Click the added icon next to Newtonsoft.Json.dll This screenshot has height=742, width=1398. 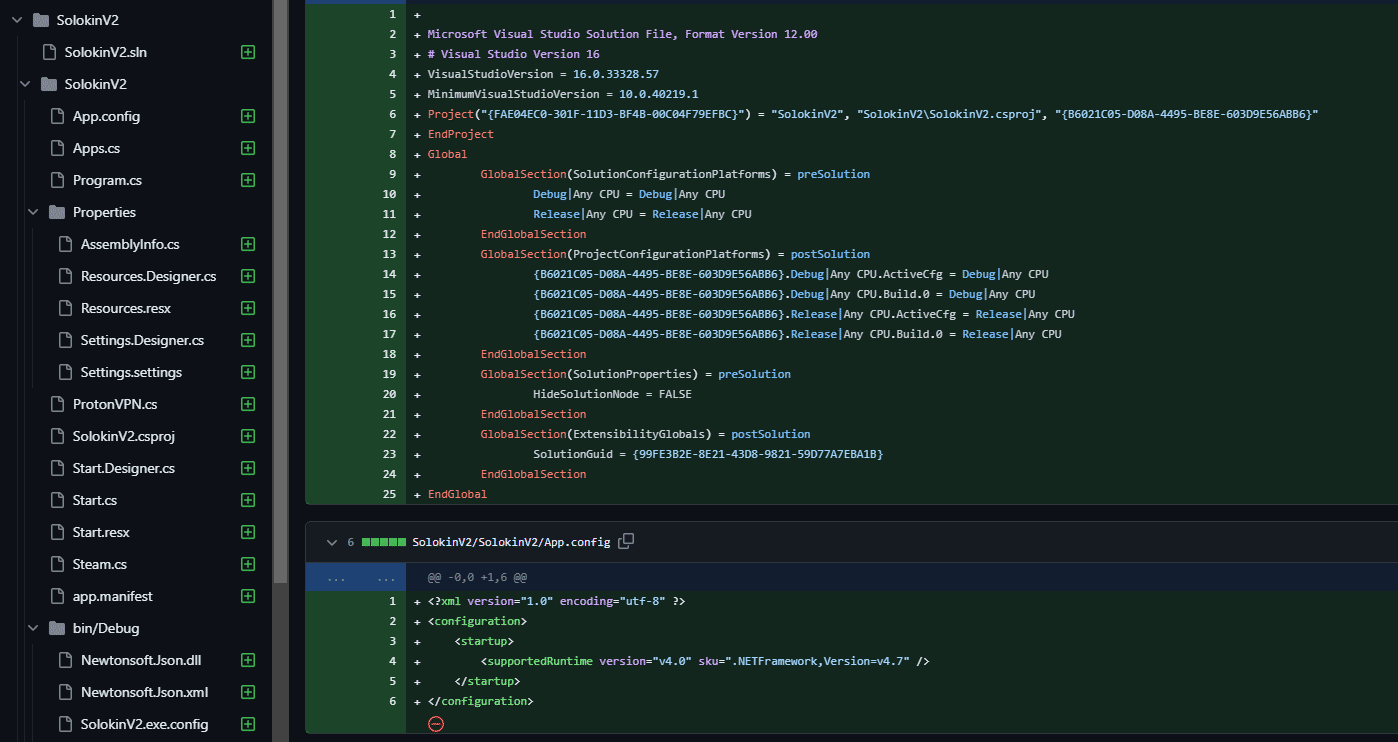[x=248, y=660]
